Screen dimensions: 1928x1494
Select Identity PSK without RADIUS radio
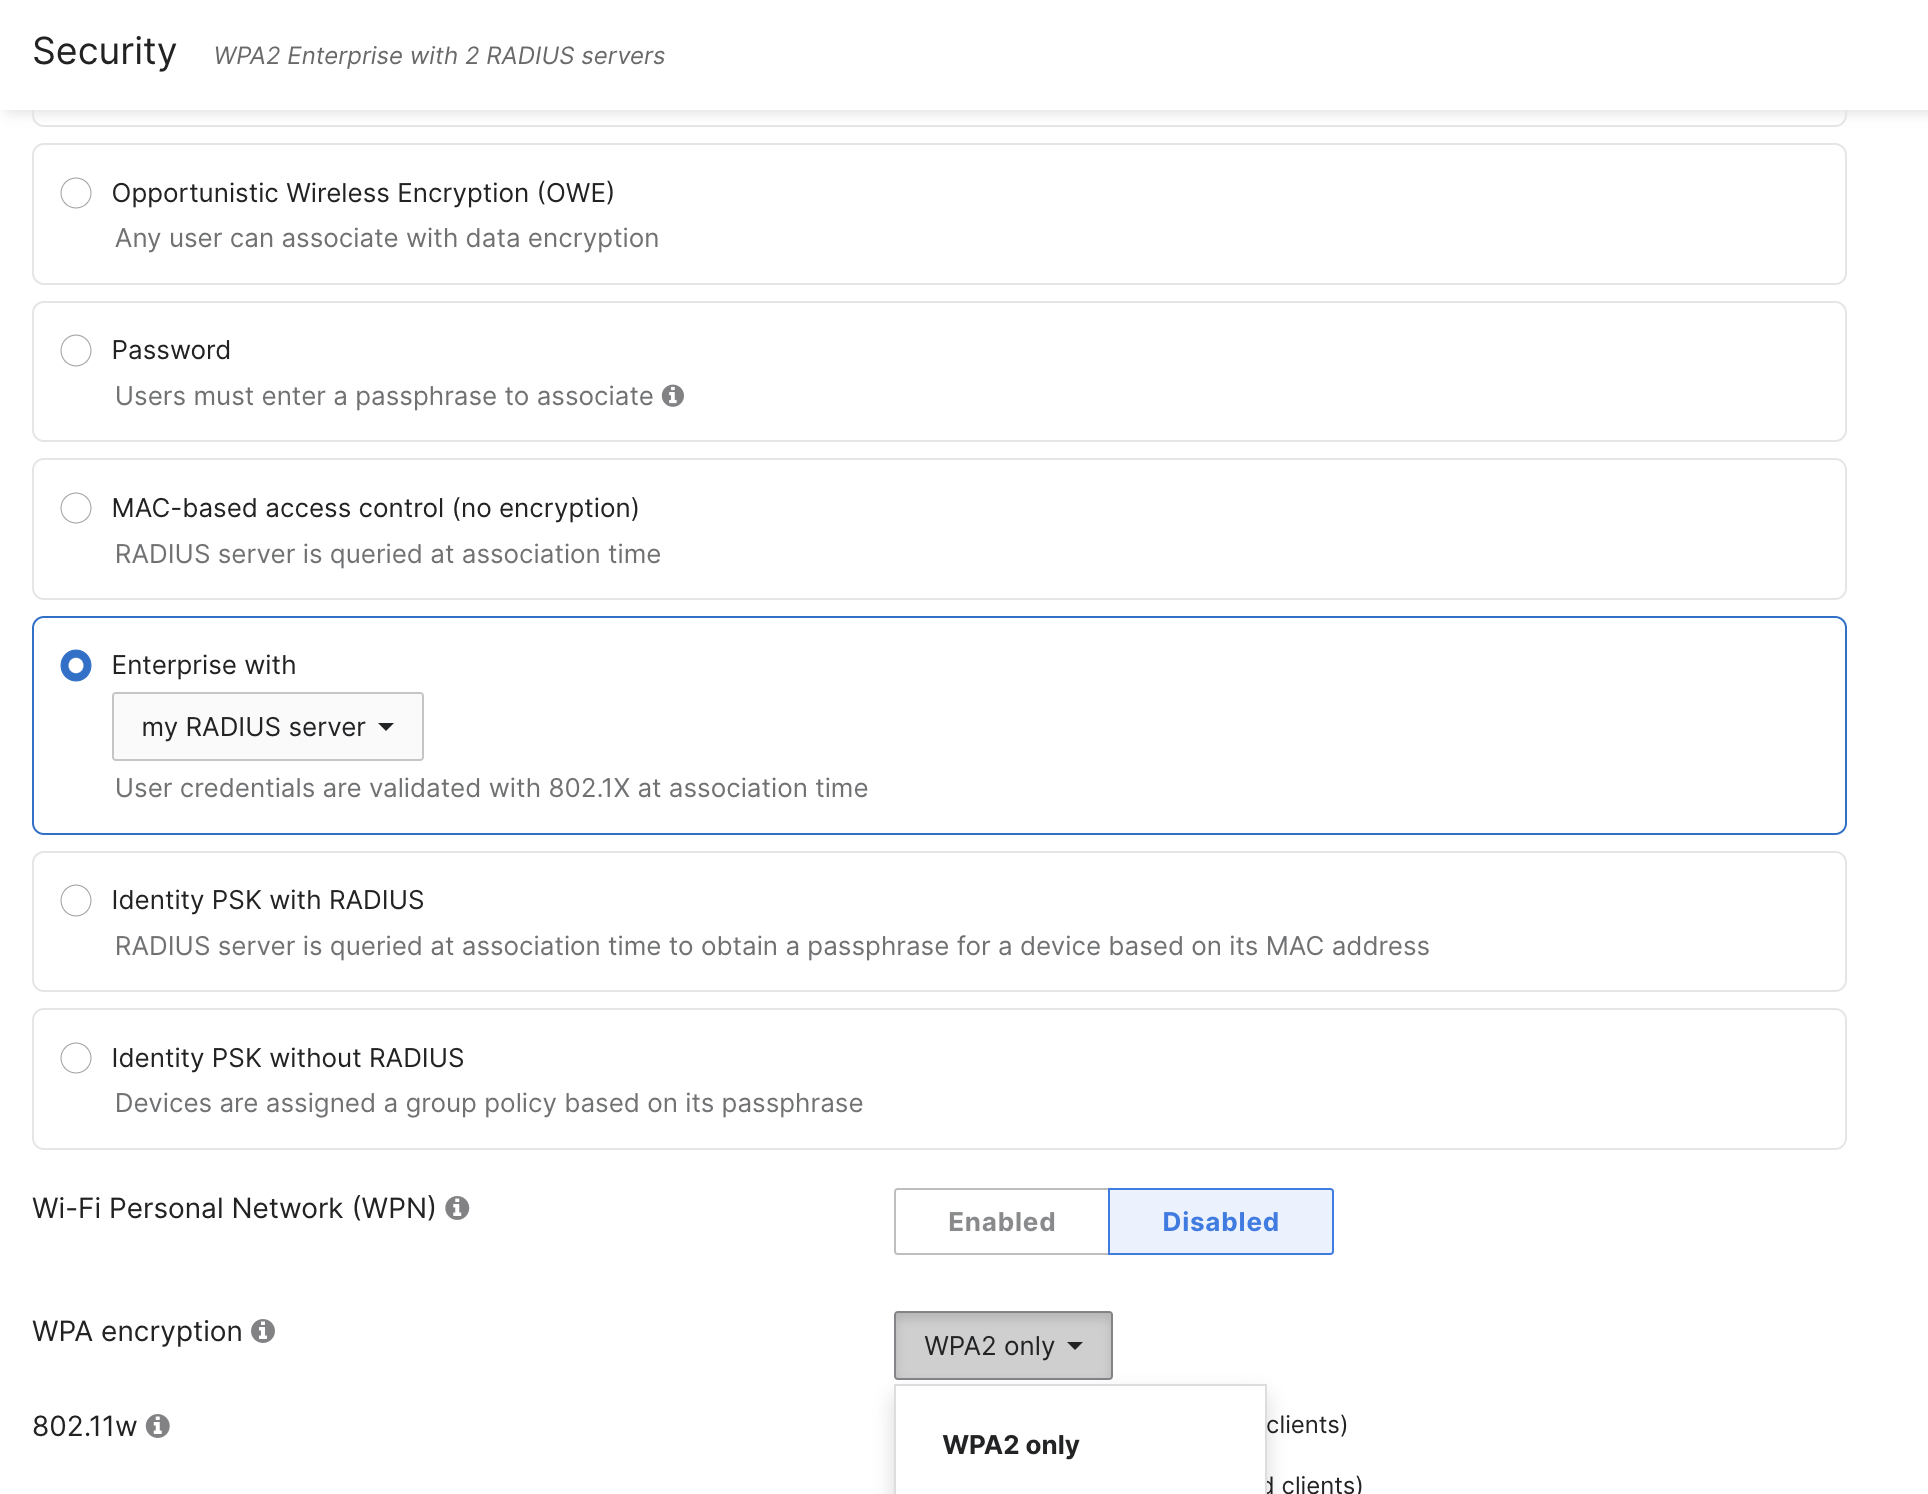click(x=76, y=1058)
